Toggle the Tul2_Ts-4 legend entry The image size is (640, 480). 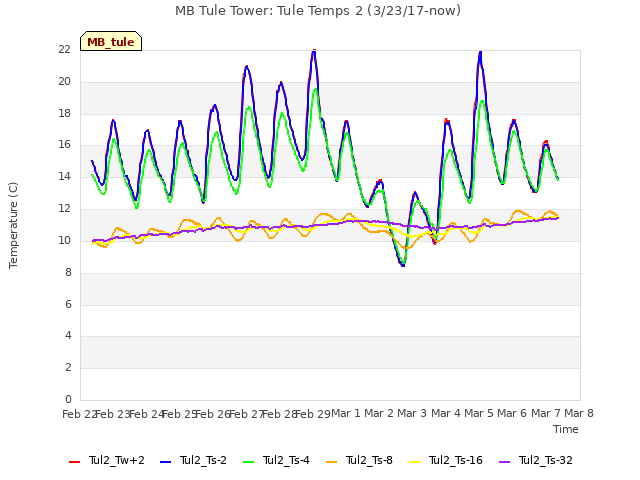(x=276, y=461)
